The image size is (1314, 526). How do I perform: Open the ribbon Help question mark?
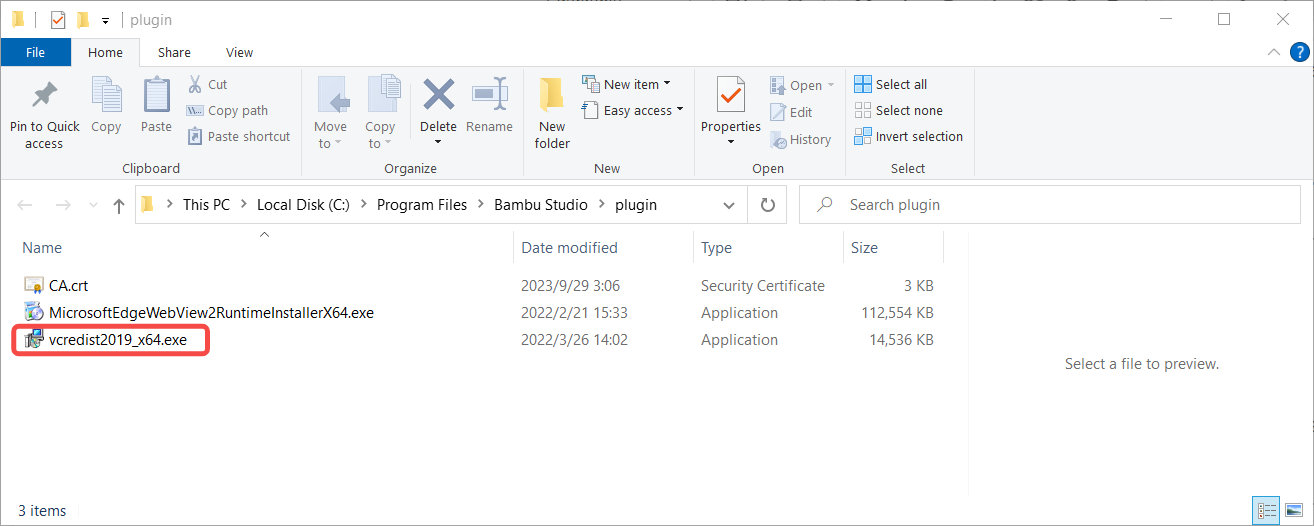pos(1297,52)
